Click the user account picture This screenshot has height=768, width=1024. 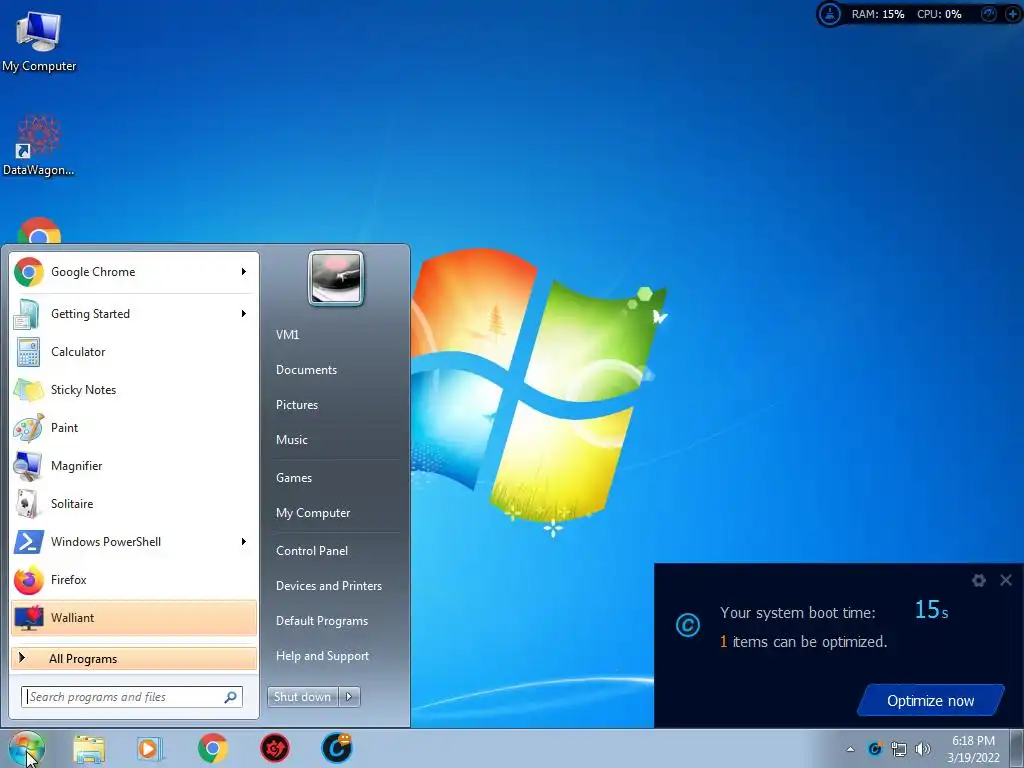(x=336, y=278)
